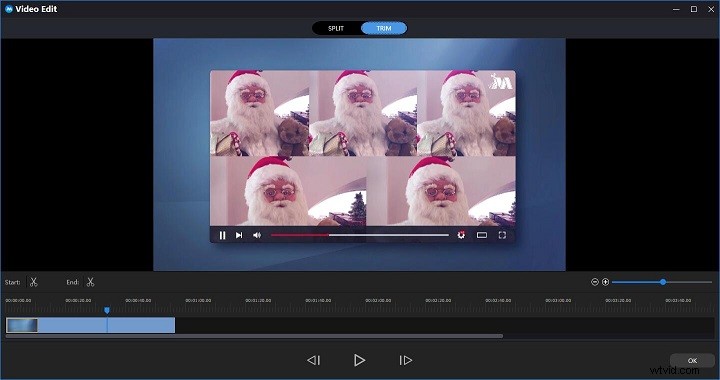
Task: Click the 00:01:40.00 ruler label
Action: [x=318, y=301]
